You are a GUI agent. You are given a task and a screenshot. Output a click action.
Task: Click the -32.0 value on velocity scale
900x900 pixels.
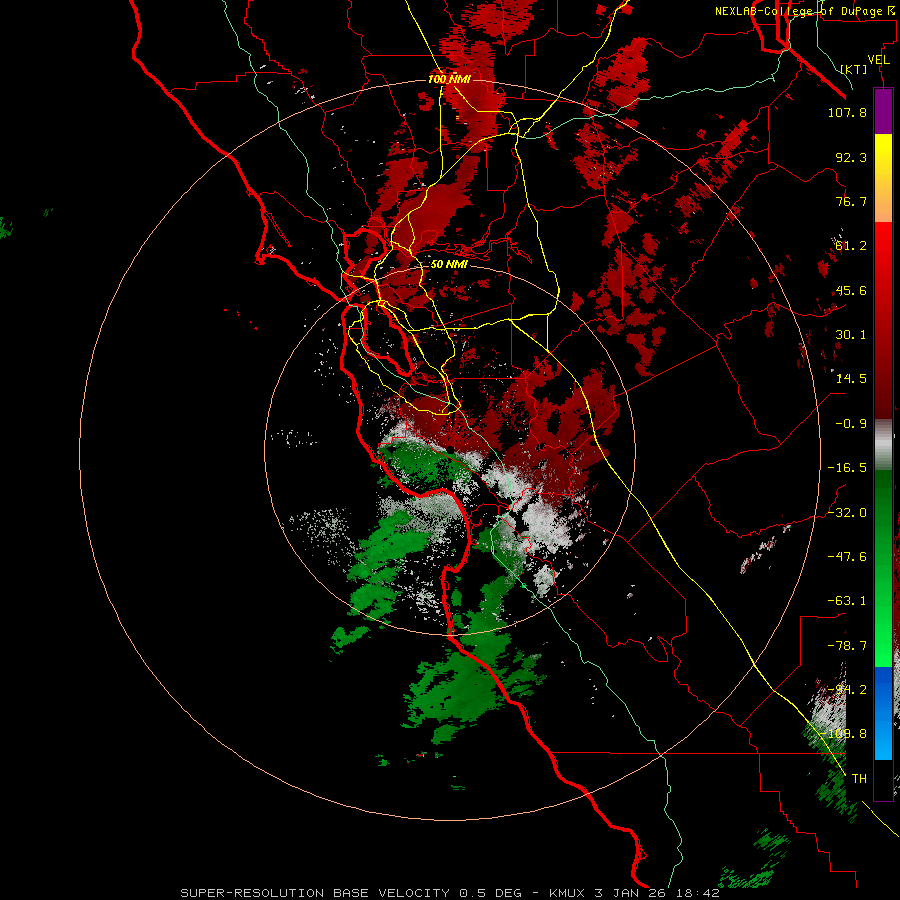point(847,513)
